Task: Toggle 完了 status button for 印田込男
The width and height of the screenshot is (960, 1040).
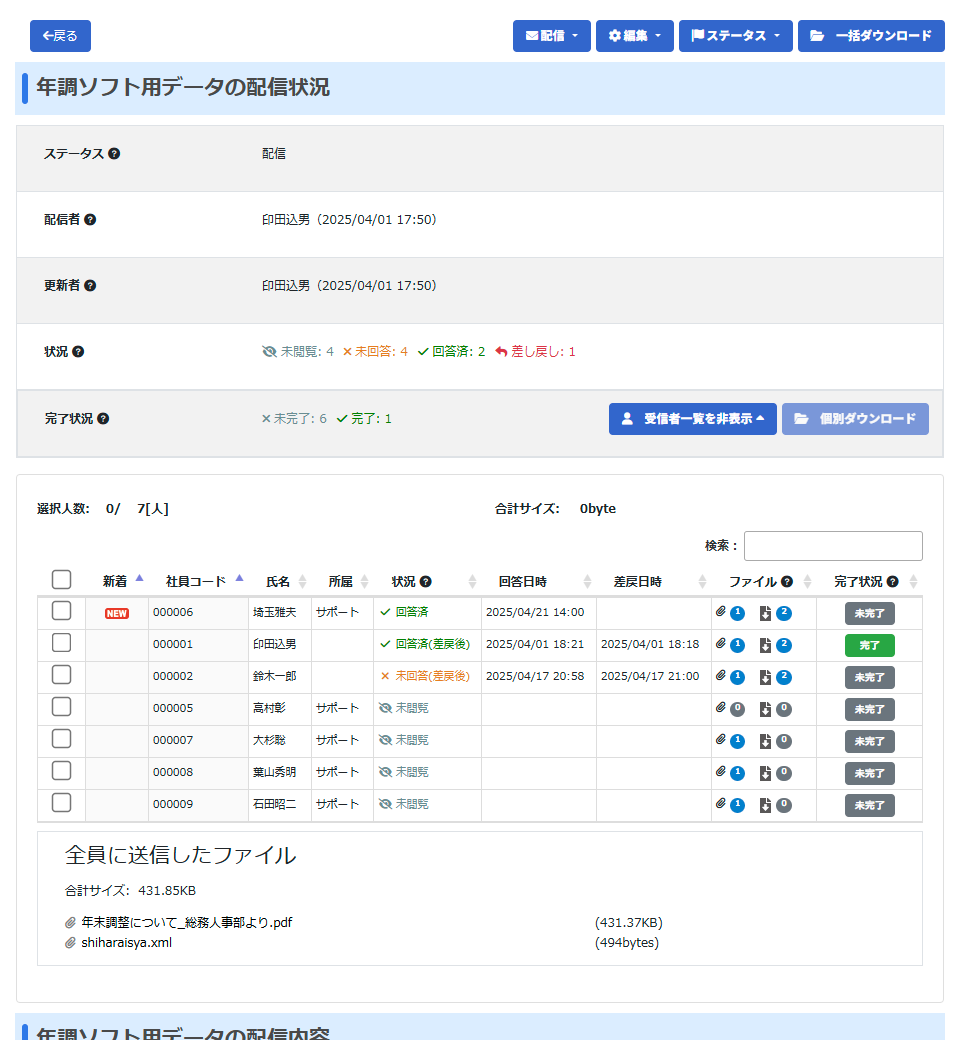Action: pos(869,646)
